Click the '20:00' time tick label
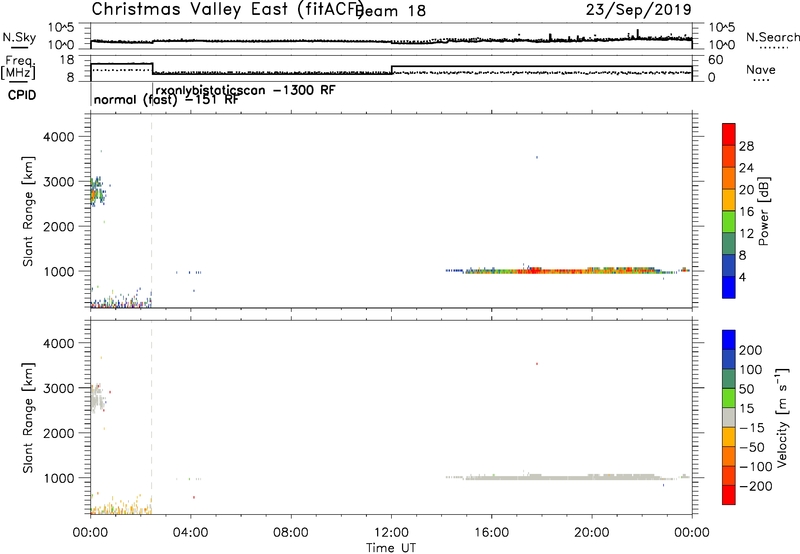This screenshot has width=800, height=554. (591, 533)
